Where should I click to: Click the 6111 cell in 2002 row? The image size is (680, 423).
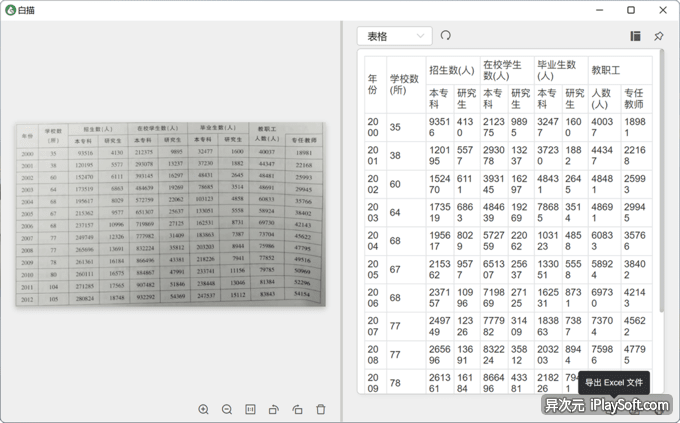click(x=467, y=184)
